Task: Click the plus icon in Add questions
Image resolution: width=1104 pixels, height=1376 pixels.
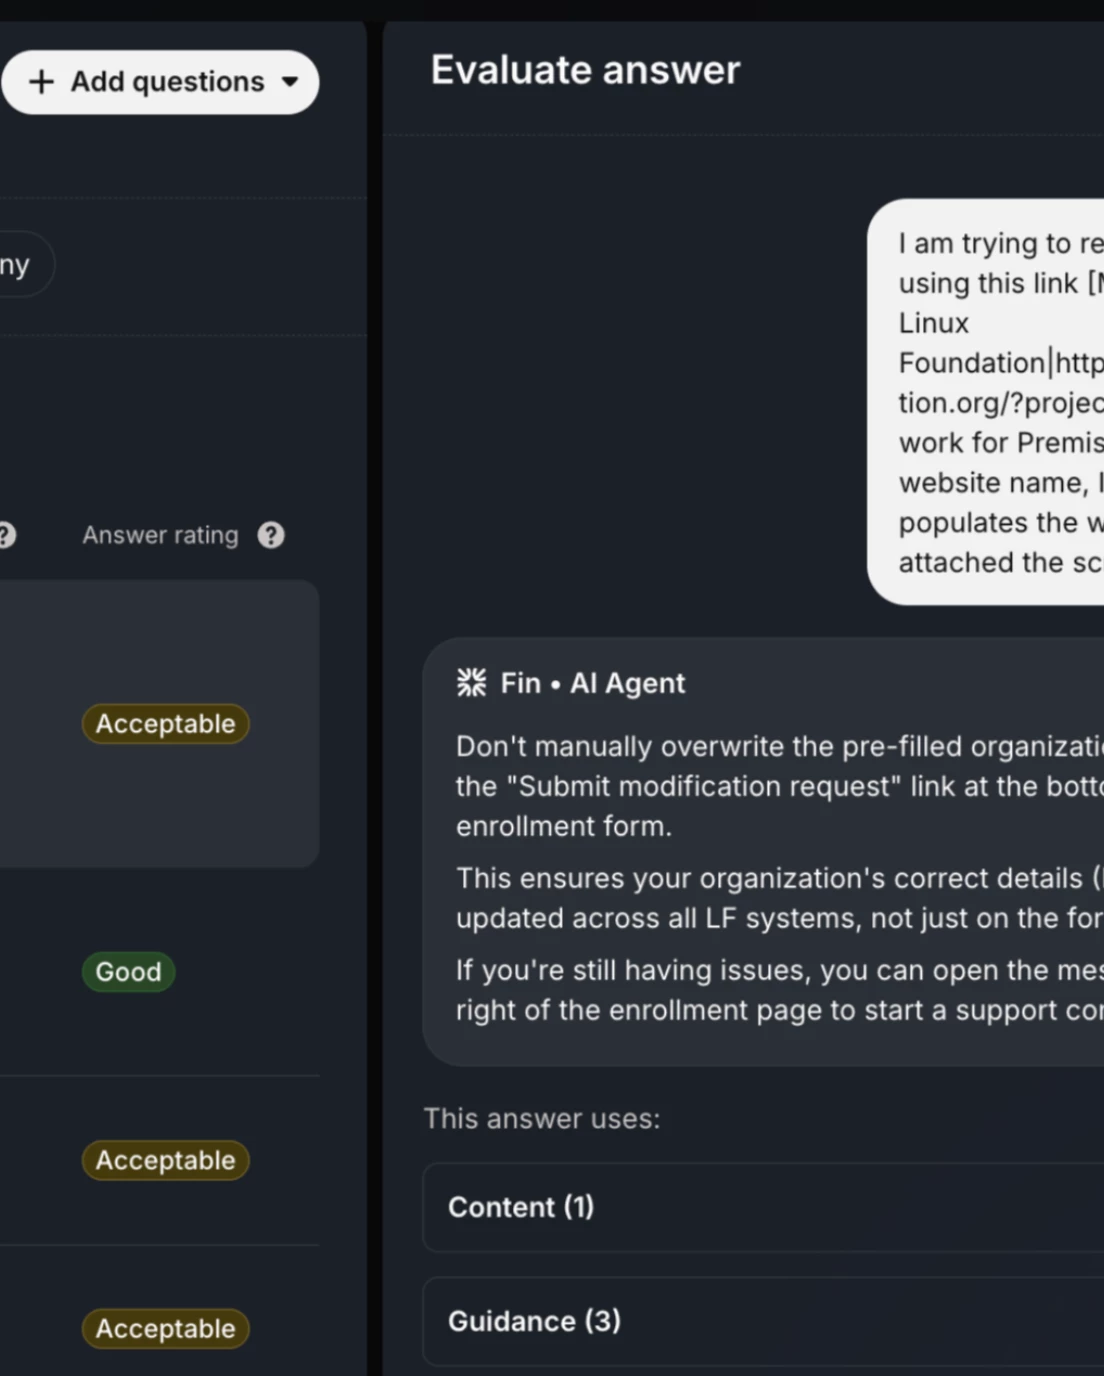Action: (41, 82)
